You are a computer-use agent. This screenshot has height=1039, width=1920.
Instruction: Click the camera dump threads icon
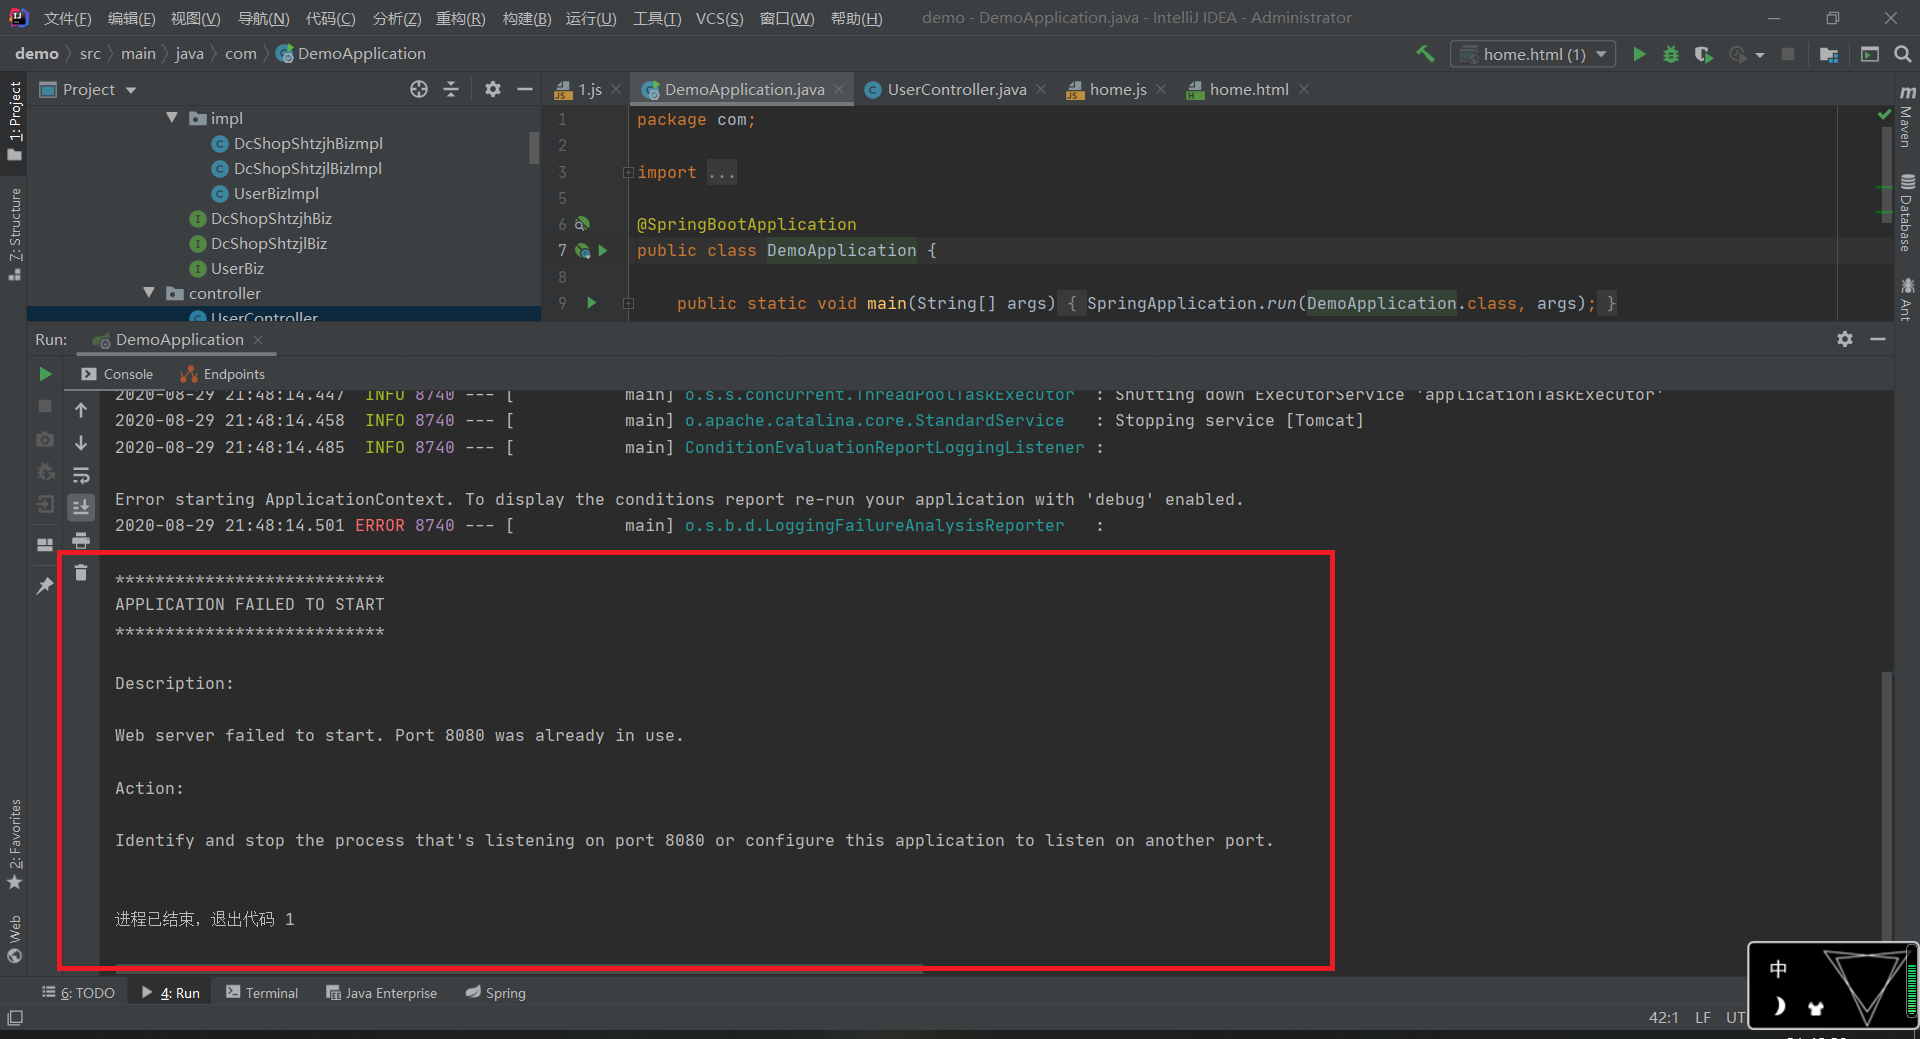[x=45, y=440]
